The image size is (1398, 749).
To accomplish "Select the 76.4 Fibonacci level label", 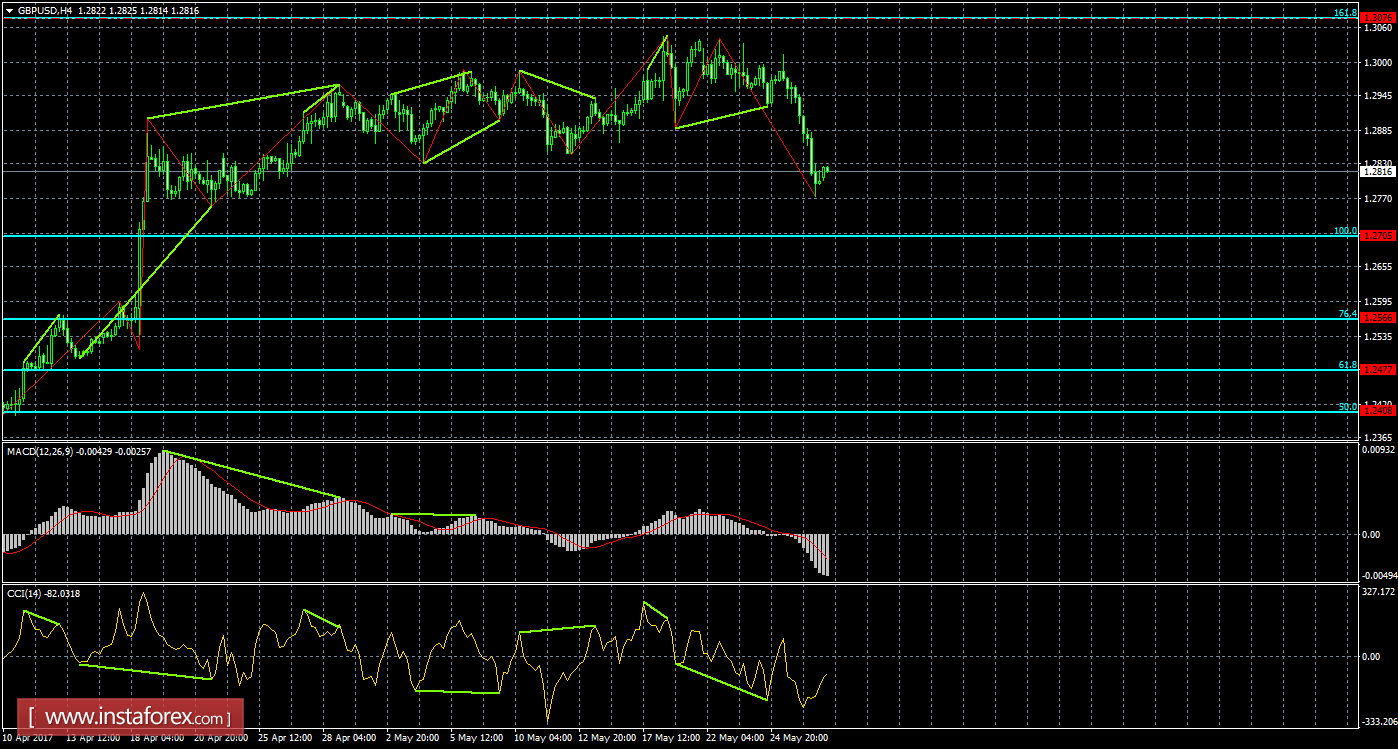I will tap(1348, 314).
